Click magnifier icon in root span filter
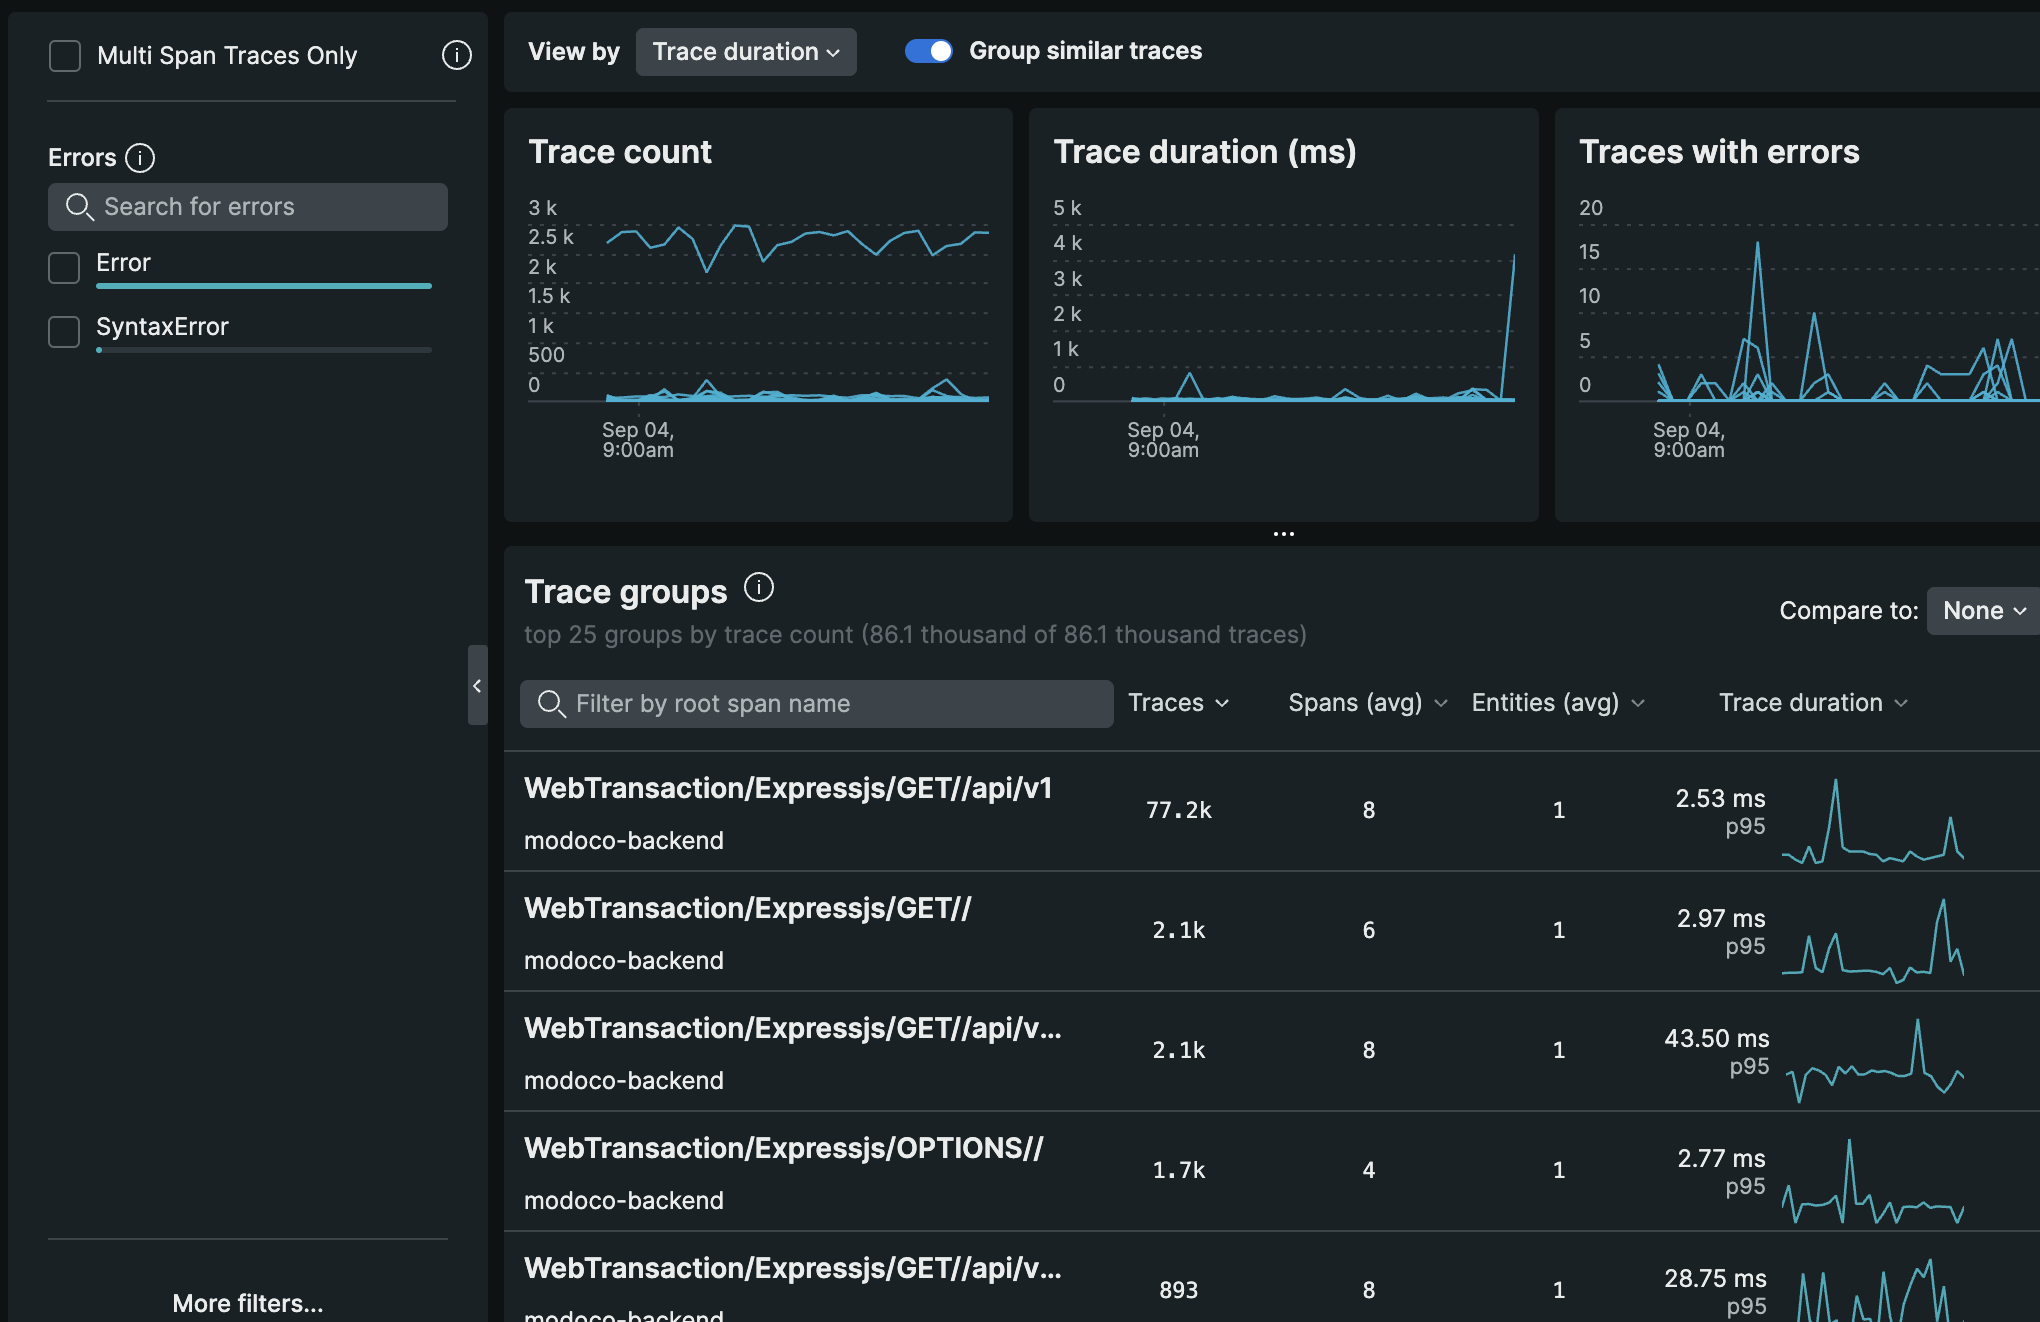The height and width of the screenshot is (1322, 2040). click(x=551, y=704)
